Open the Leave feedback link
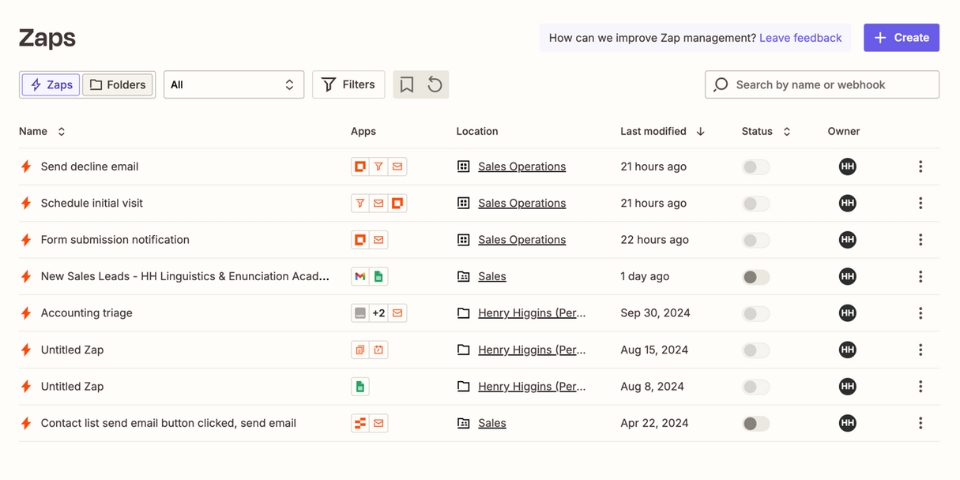This screenshot has width=960, height=480. point(800,38)
